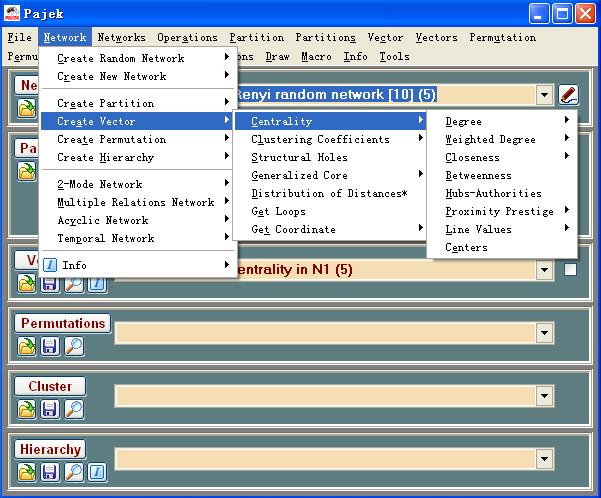Click the Permutations label button
This screenshot has width=601, height=498.
[x=63, y=323]
